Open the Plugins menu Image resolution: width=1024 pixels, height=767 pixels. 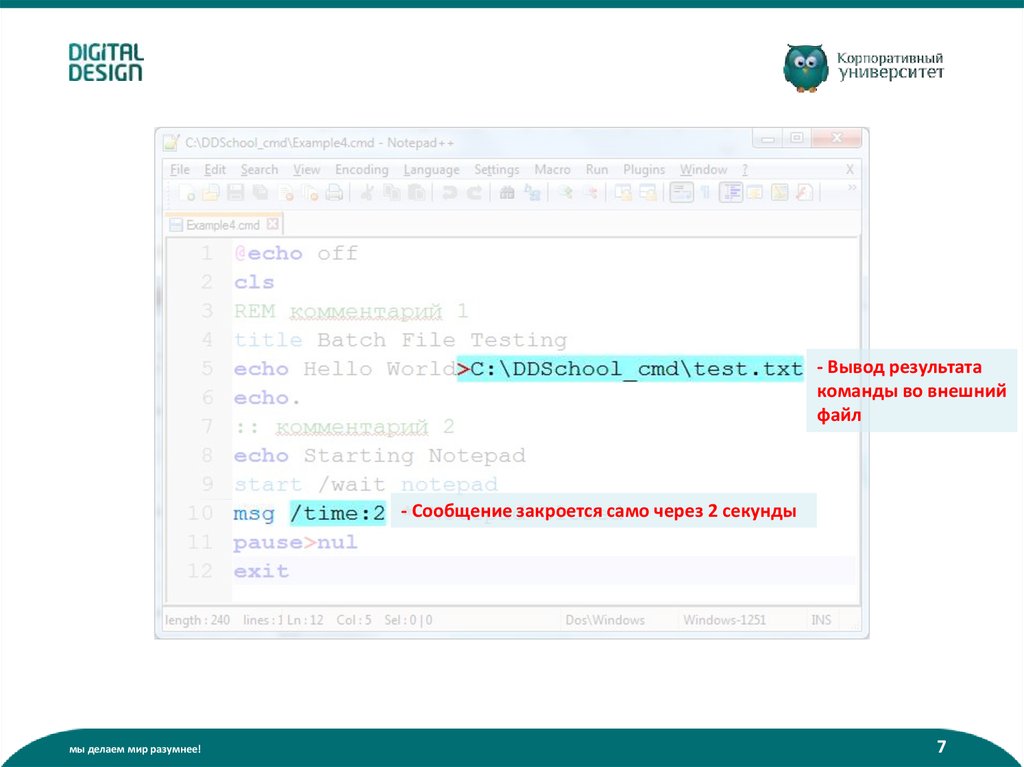(644, 170)
